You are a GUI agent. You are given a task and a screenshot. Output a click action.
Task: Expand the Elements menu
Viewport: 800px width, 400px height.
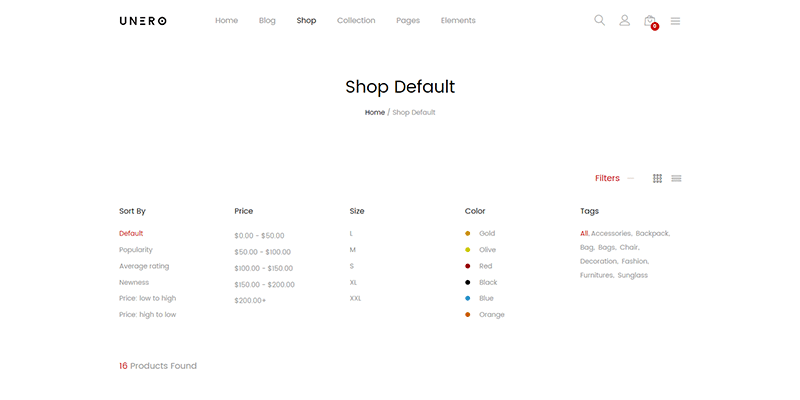pyautogui.click(x=458, y=21)
